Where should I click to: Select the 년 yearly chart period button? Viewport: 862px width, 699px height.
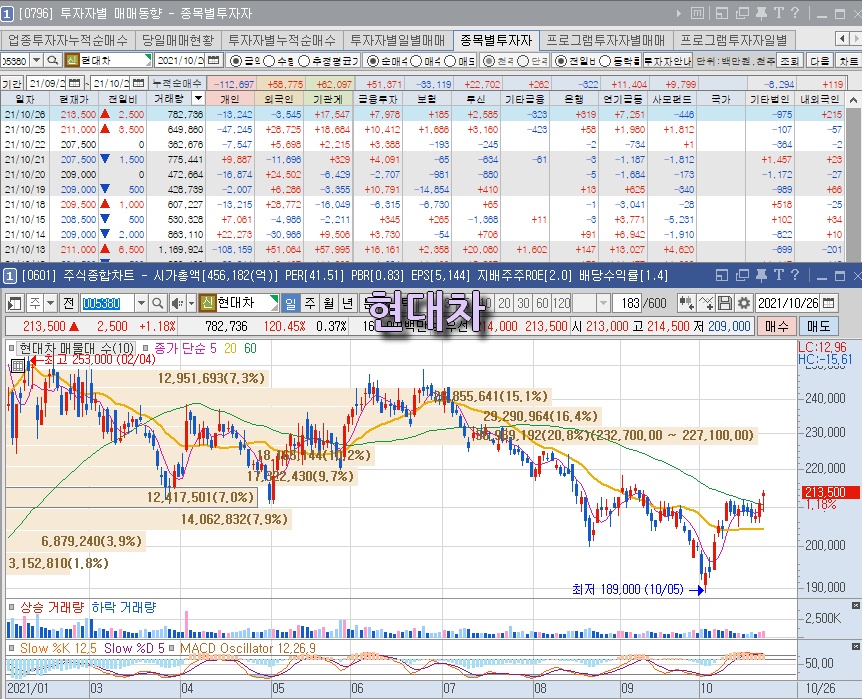(x=347, y=303)
